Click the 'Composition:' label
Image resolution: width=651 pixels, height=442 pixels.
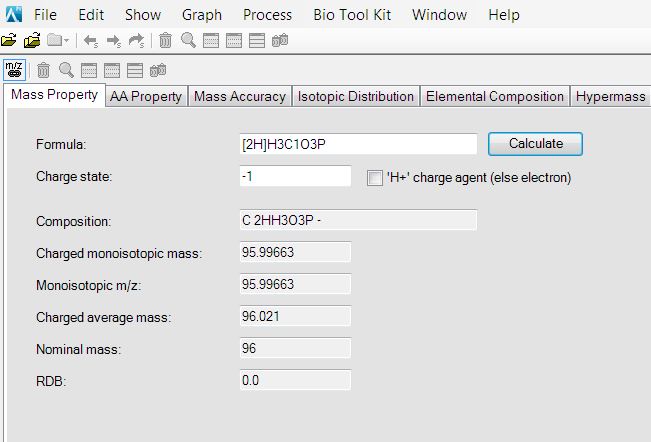[73, 222]
